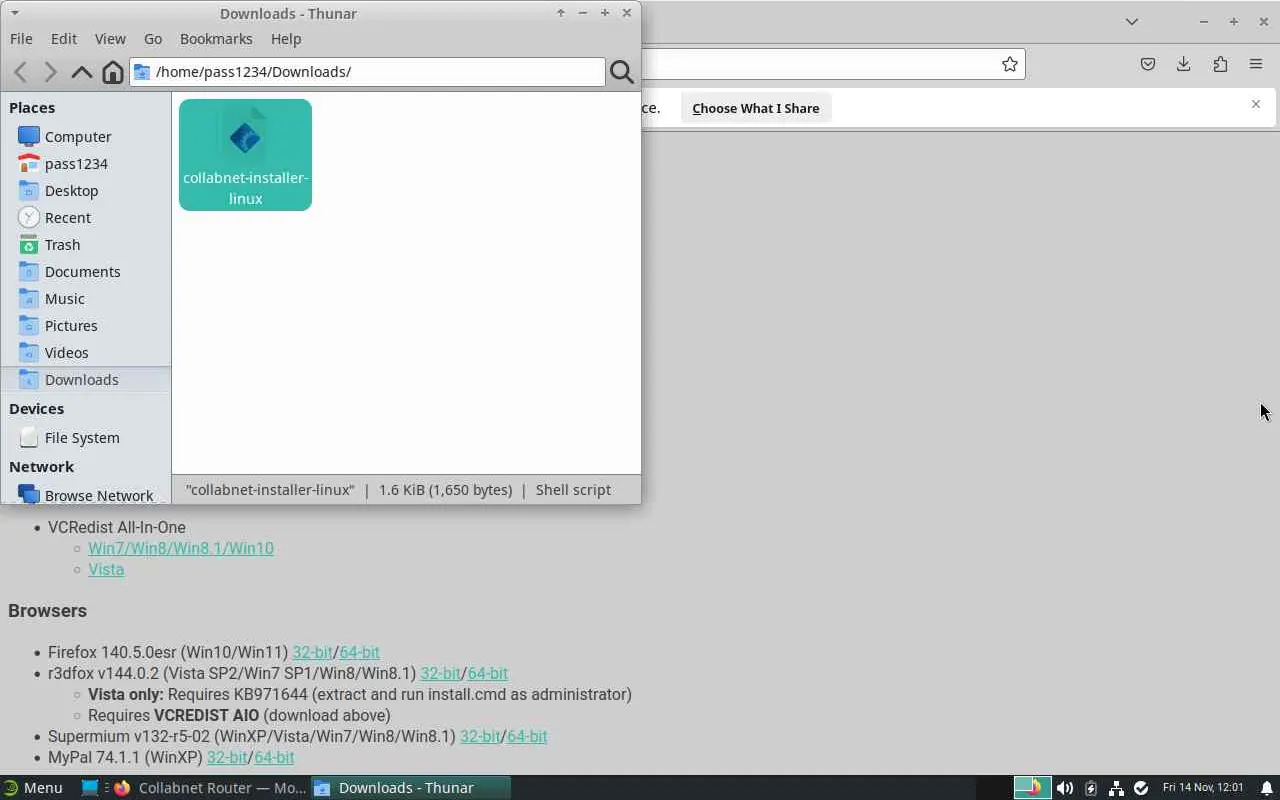This screenshot has width=1280, height=800.
Task: Select the collabnet-installer-linux file
Action: pos(245,155)
